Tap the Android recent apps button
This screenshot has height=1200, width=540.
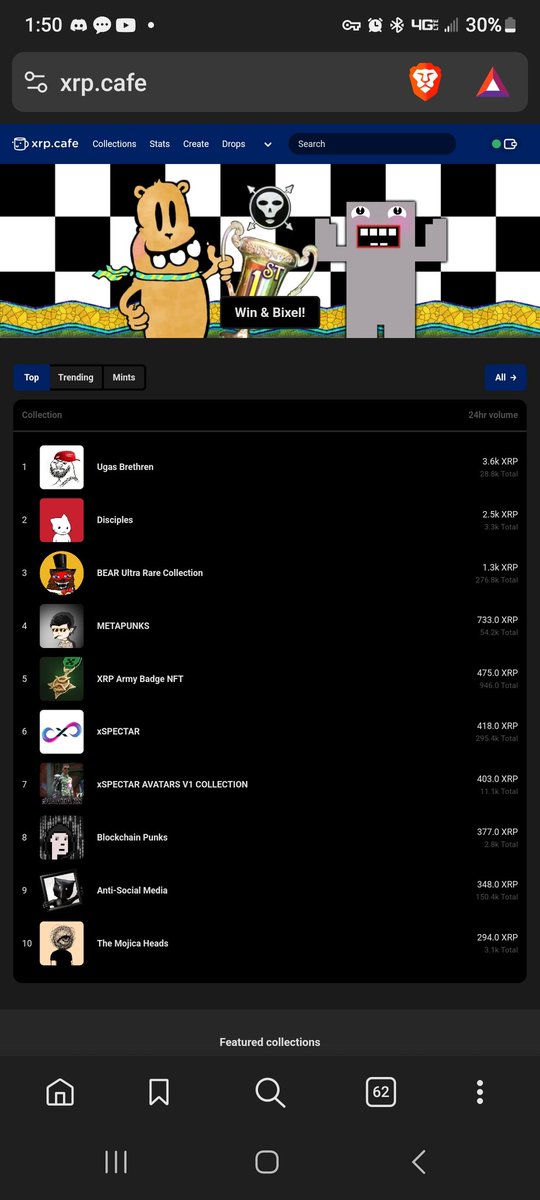(116, 1161)
